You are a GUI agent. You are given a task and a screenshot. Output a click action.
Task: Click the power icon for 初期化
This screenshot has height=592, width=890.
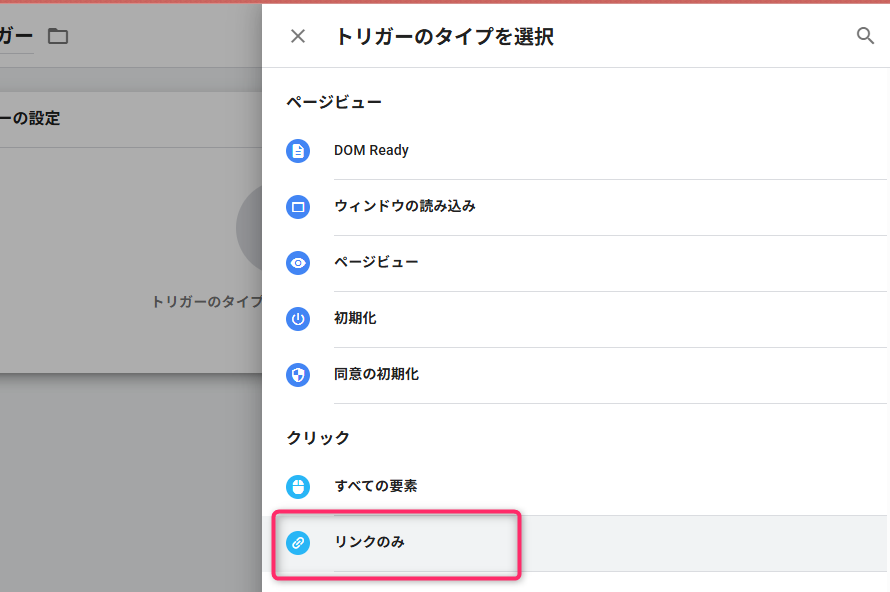[298, 319]
